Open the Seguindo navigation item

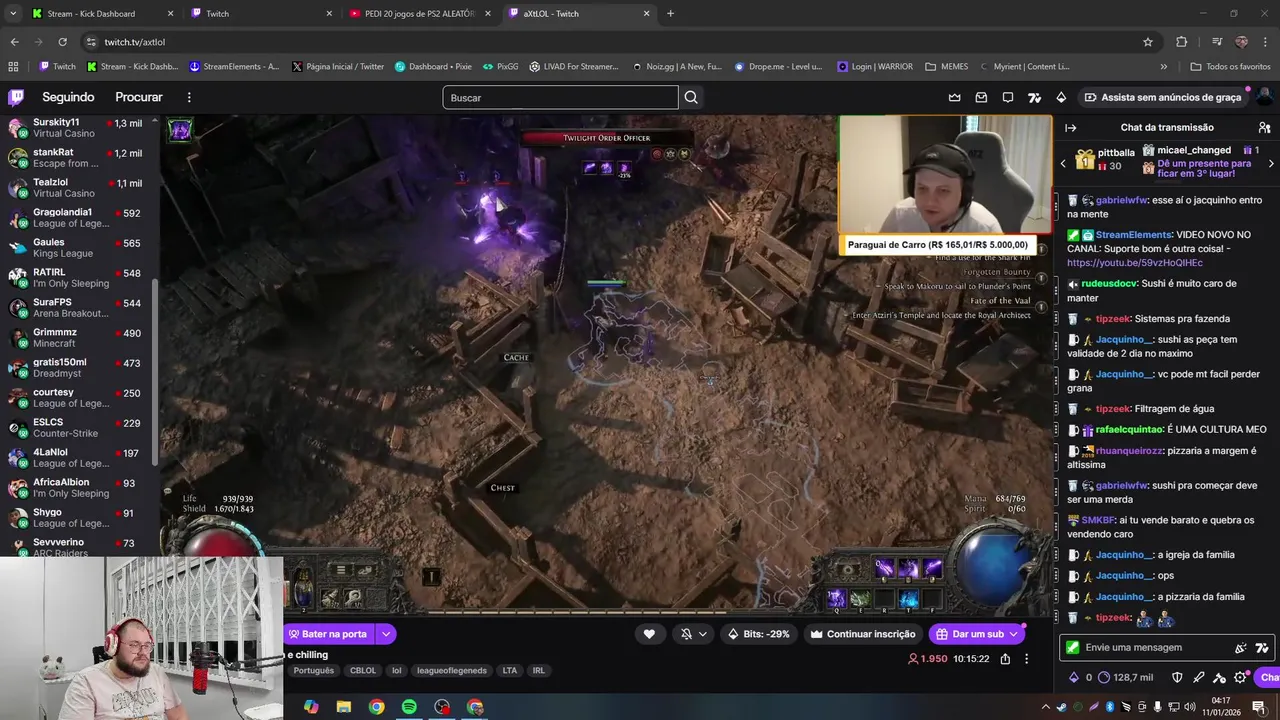pos(68,97)
